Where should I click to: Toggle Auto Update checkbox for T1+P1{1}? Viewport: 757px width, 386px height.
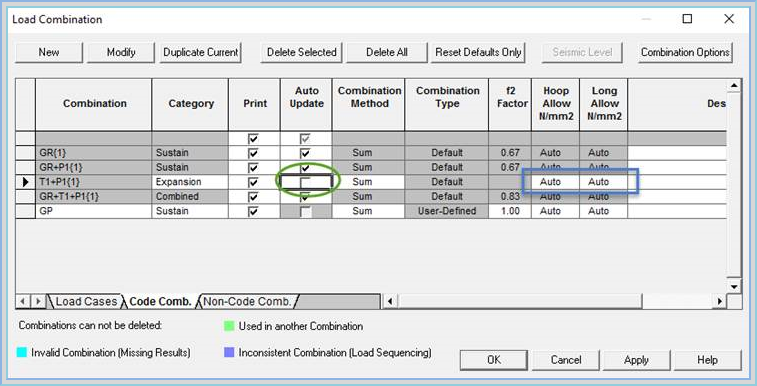[305, 182]
